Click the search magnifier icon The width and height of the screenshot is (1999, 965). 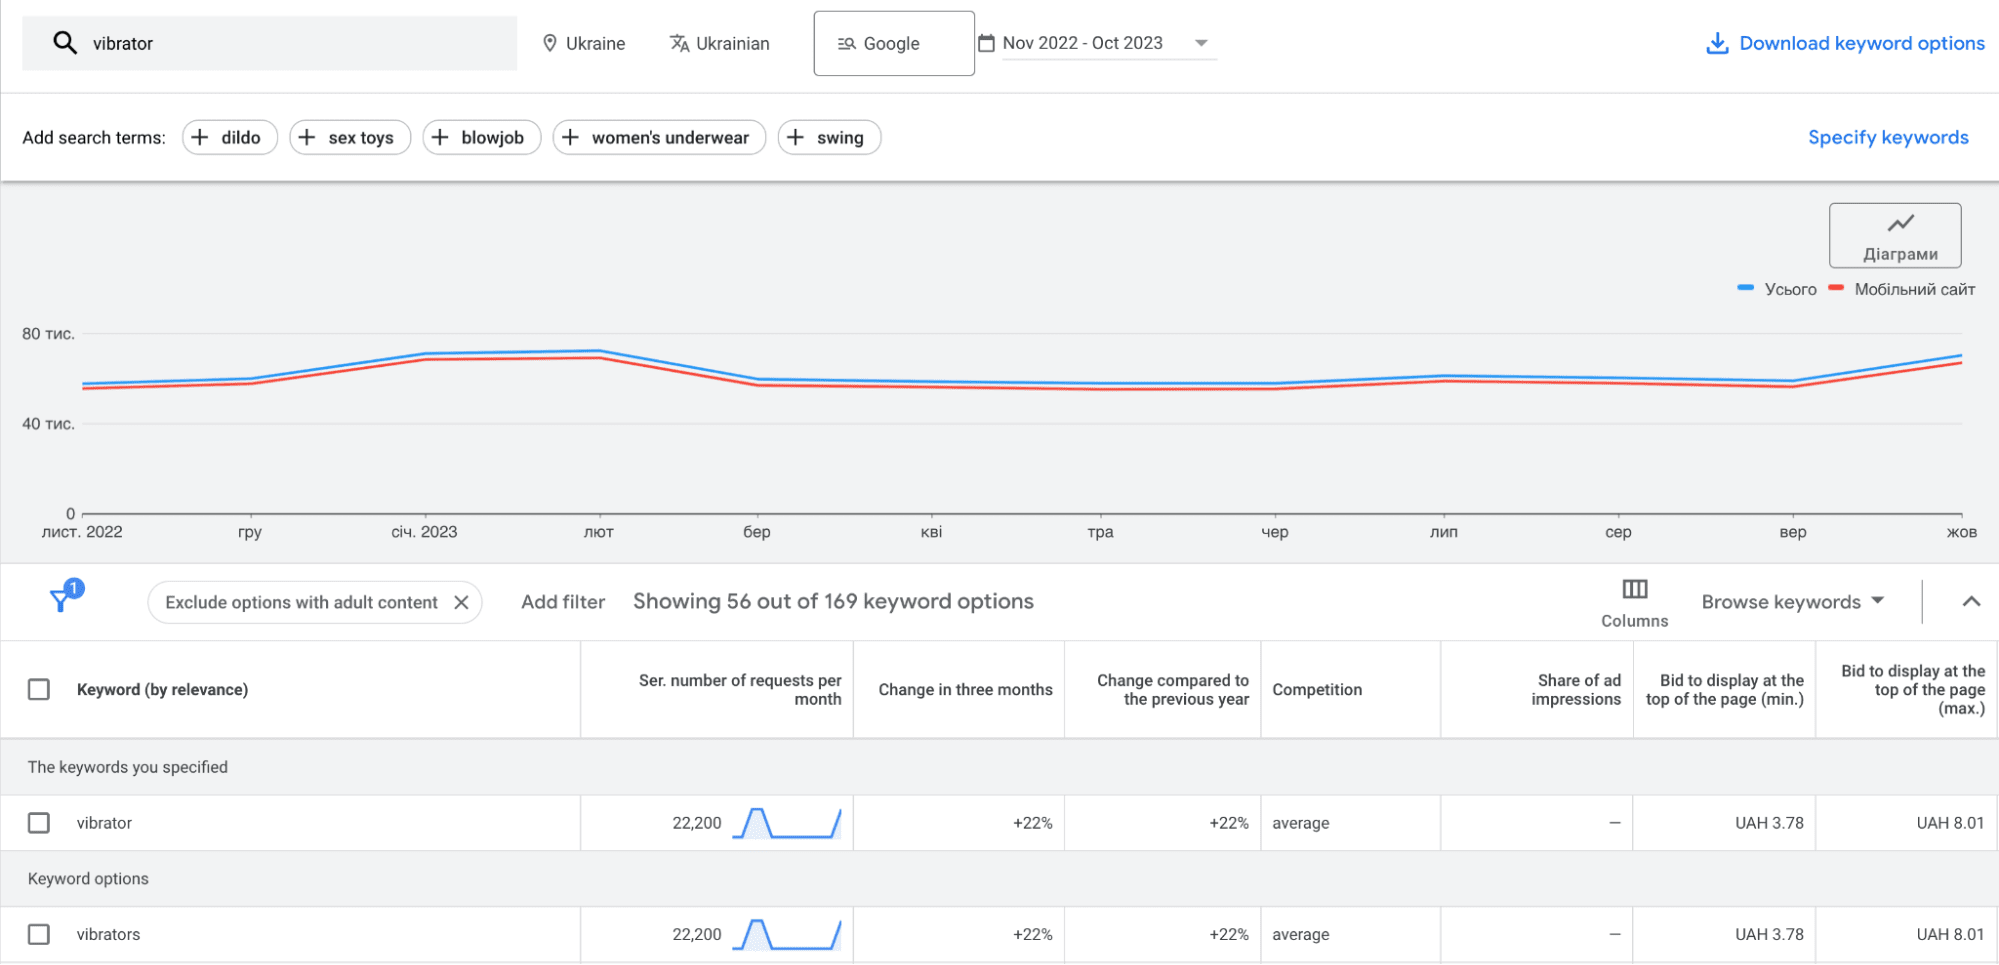tap(65, 43)
